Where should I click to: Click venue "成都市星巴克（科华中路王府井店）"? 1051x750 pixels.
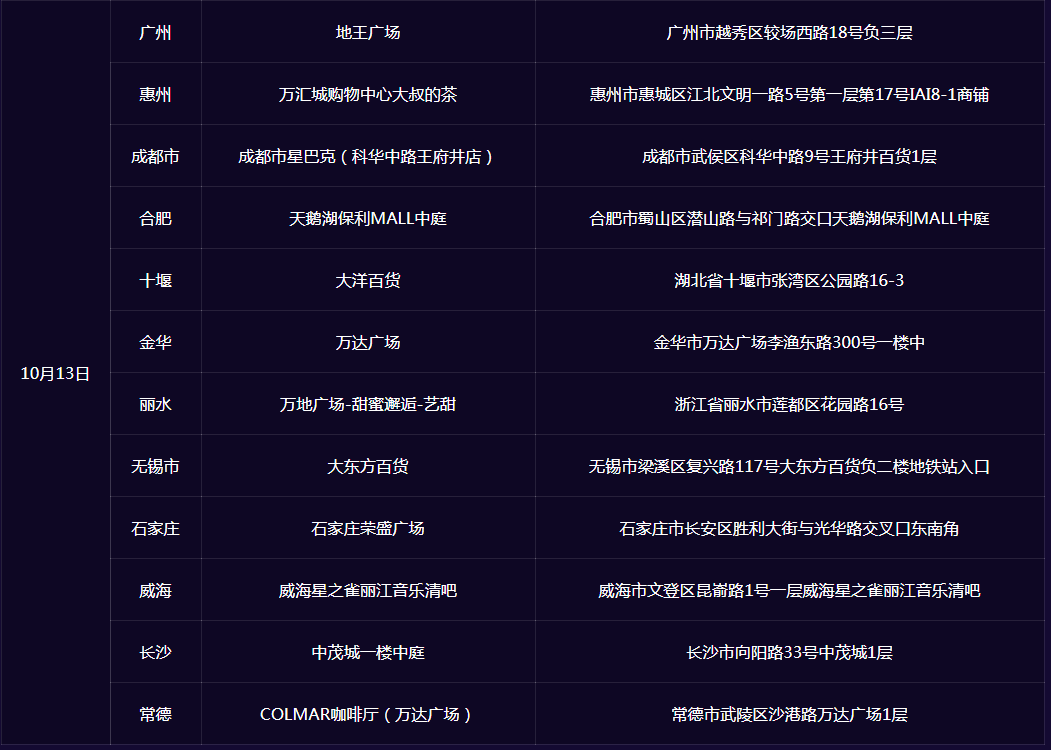pos(368,156)
